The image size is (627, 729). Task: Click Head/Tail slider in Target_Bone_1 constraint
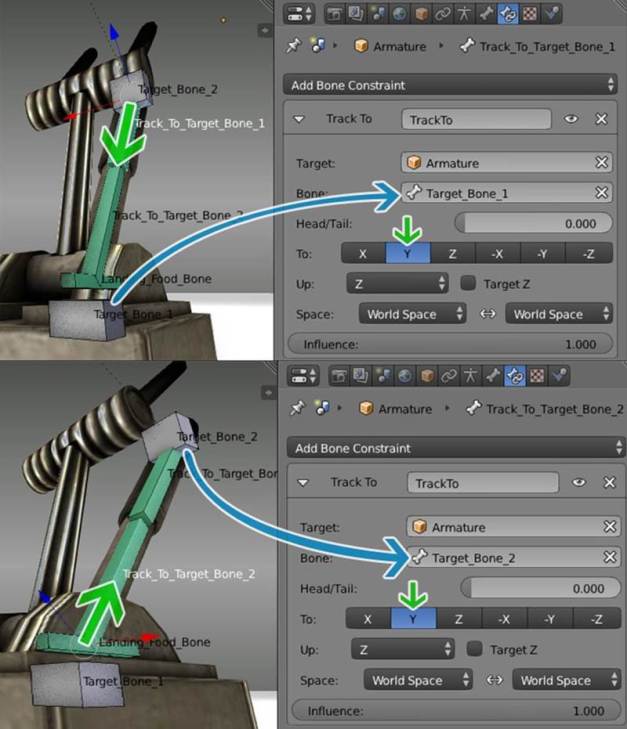[534, 224]
